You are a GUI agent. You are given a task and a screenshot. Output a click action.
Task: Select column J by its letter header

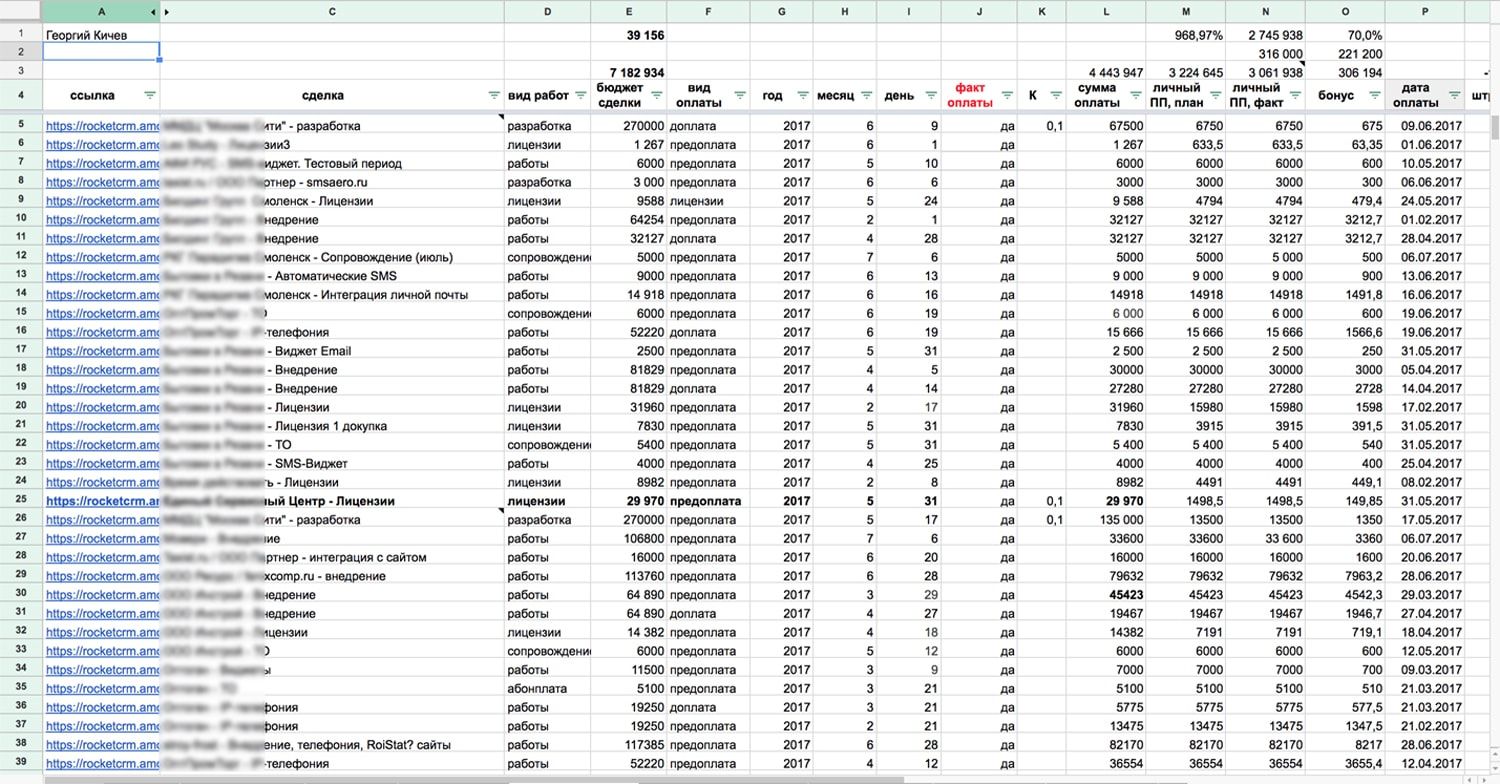point(979,12)
